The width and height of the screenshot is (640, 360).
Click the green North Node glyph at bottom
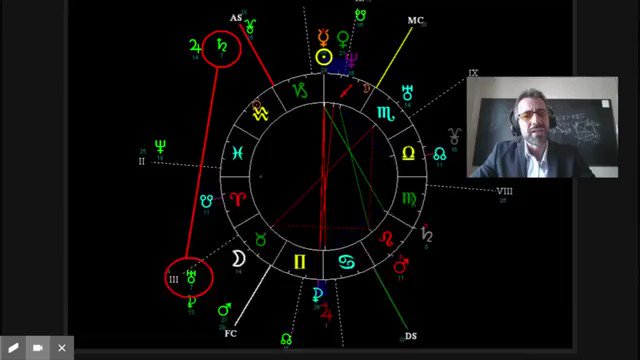[x=286, y=339]
